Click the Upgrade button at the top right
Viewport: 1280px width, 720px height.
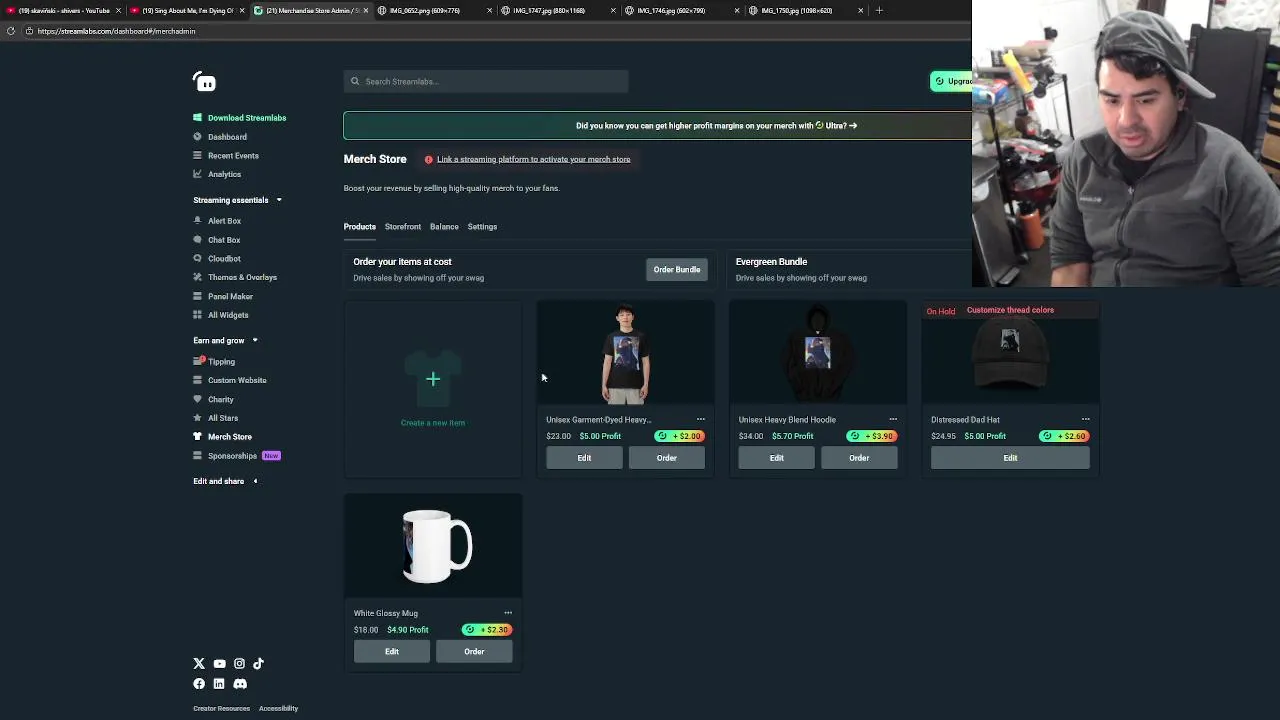pyautogui.click(x=951, y=81)
